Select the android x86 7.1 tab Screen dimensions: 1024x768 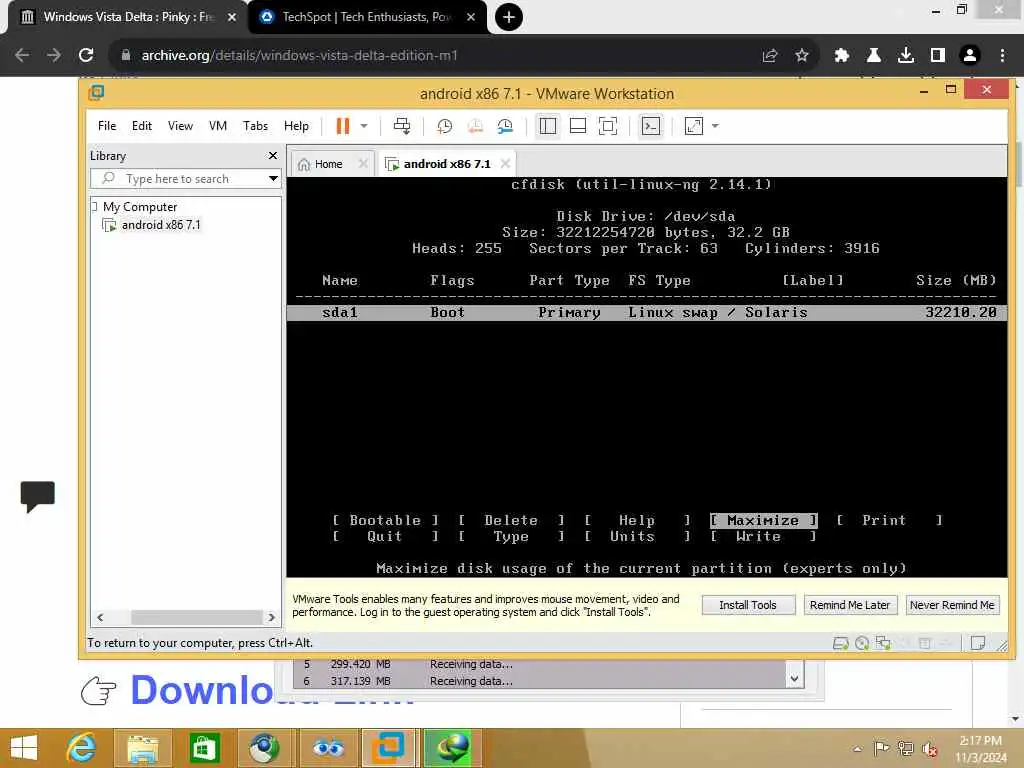click(447, 164)
